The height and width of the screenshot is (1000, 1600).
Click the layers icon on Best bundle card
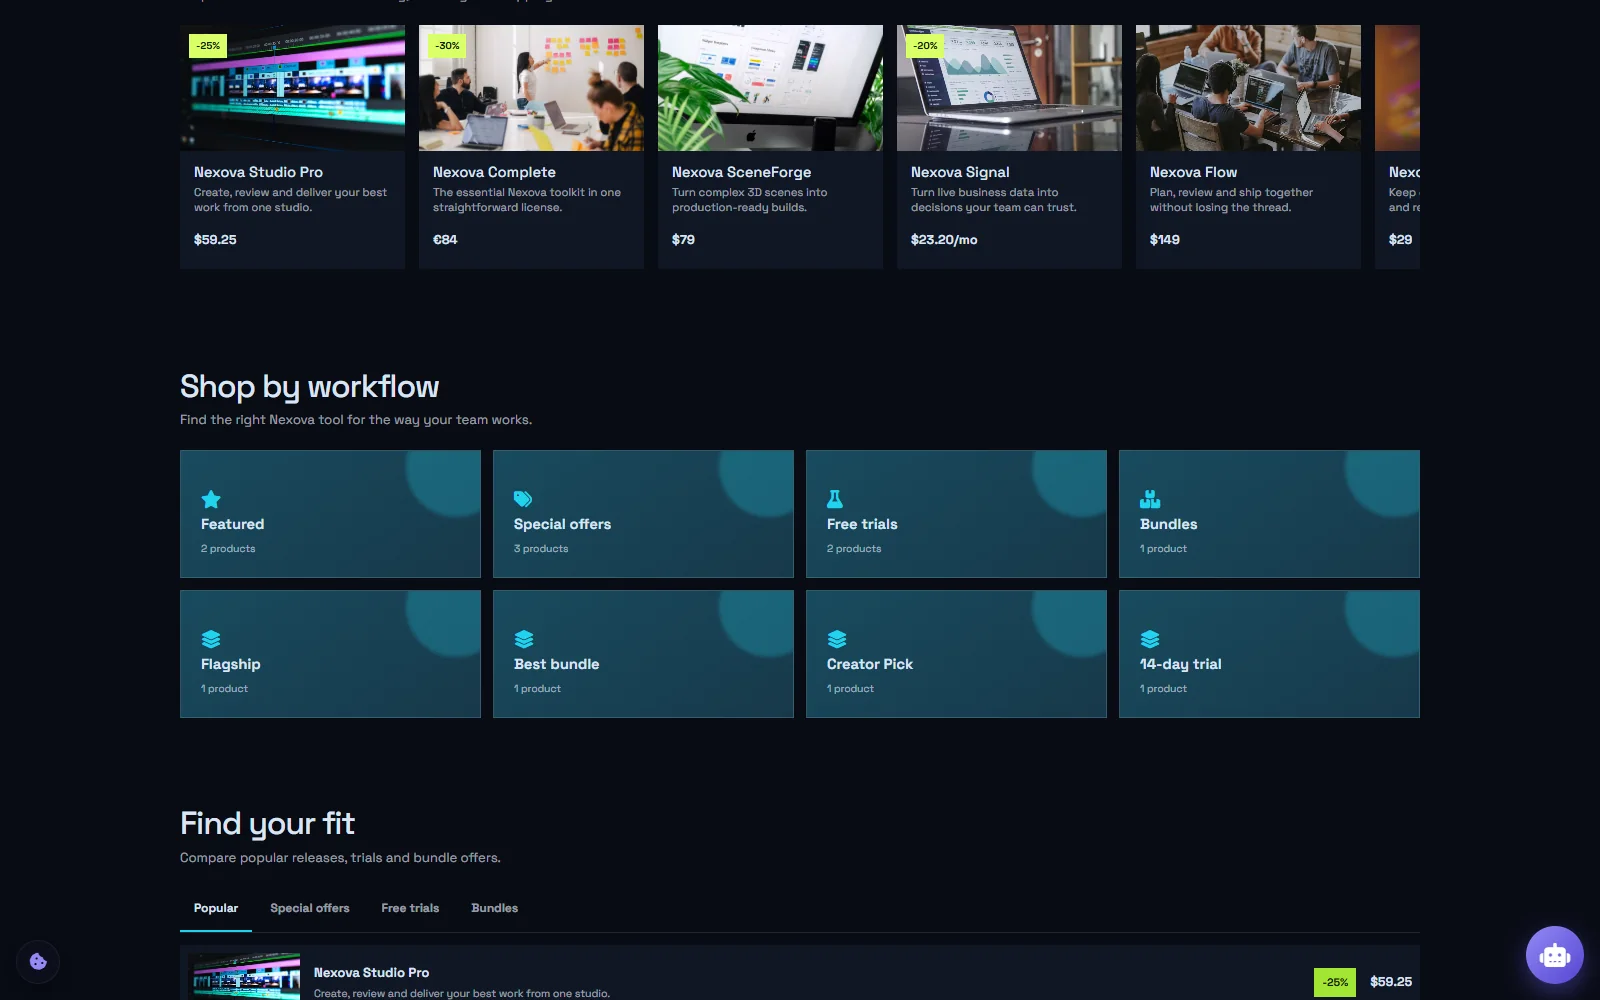tap(524, 639)
